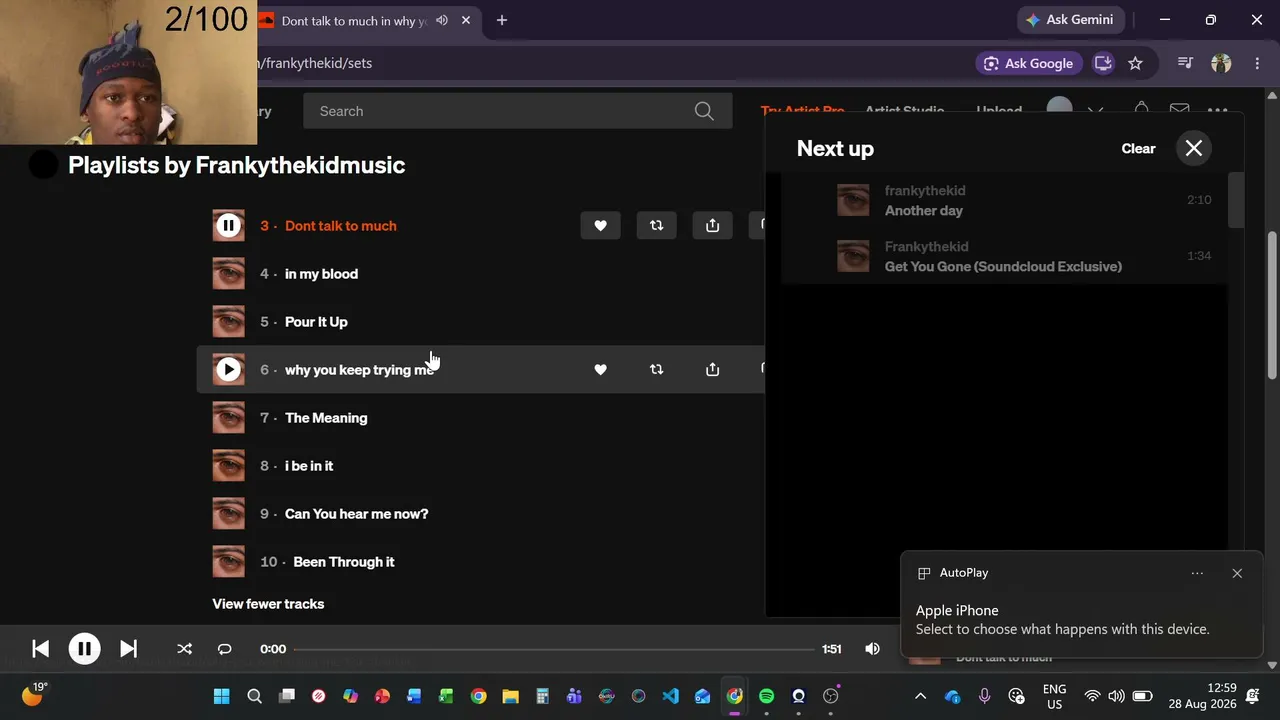Open the weather widget showing 19°
Image resolution: width=1280 pixels, height=720 pixels.
[x=34, y=694]
